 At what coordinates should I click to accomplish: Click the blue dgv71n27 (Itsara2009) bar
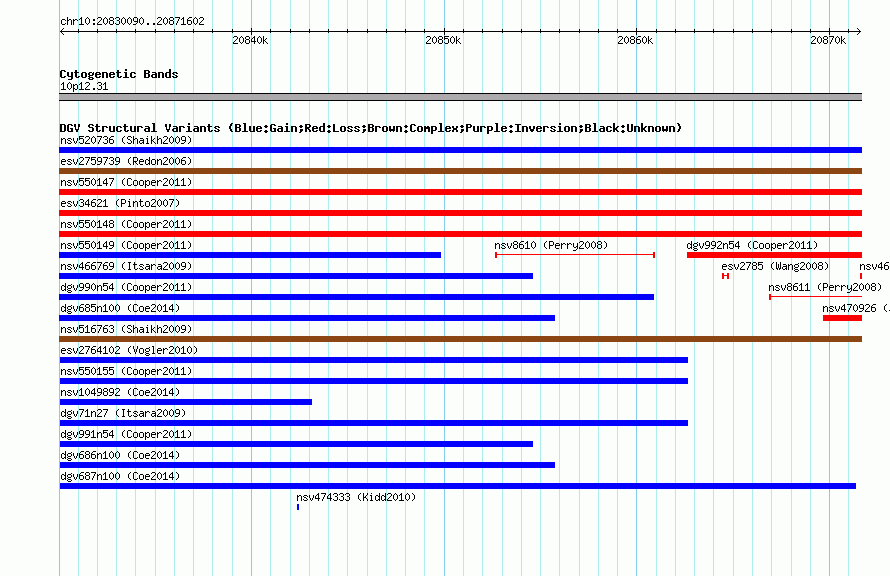[x=373, y=423]
